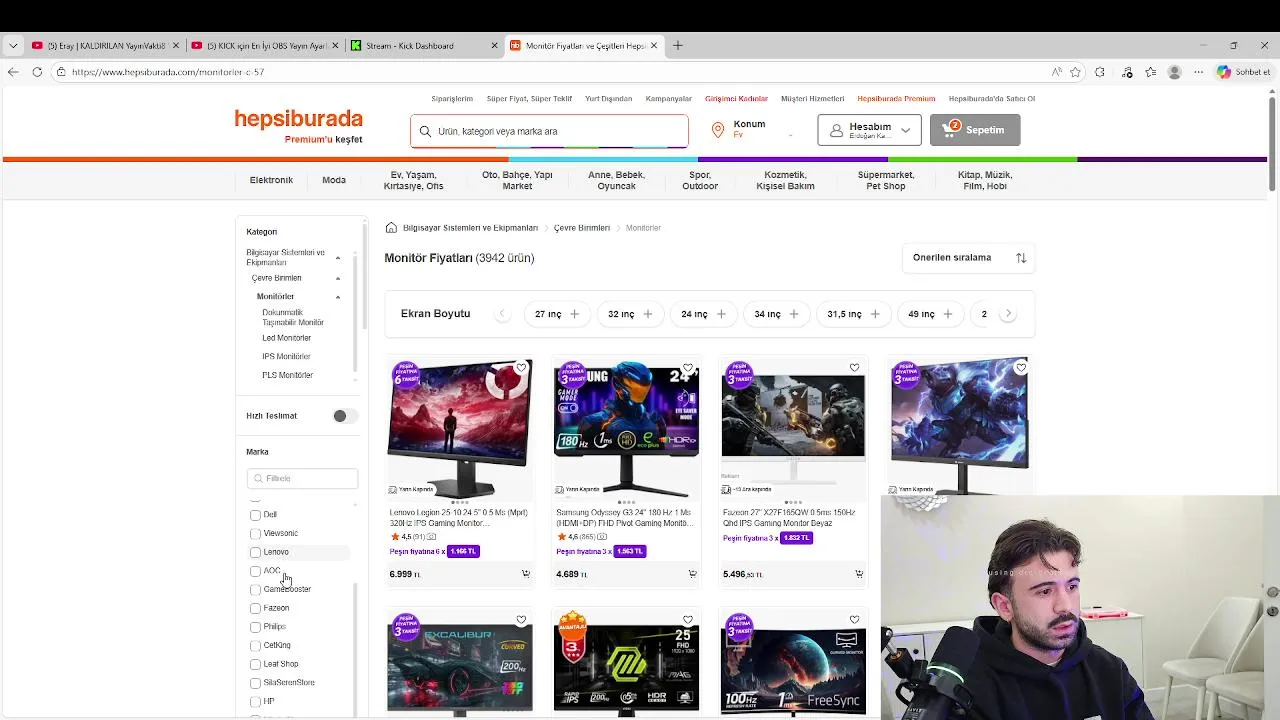Image resolution: width=1280 pixels, height=720 pixels.
Task: Reload the page with the refresh icon
Action: (x=37, y=72)
